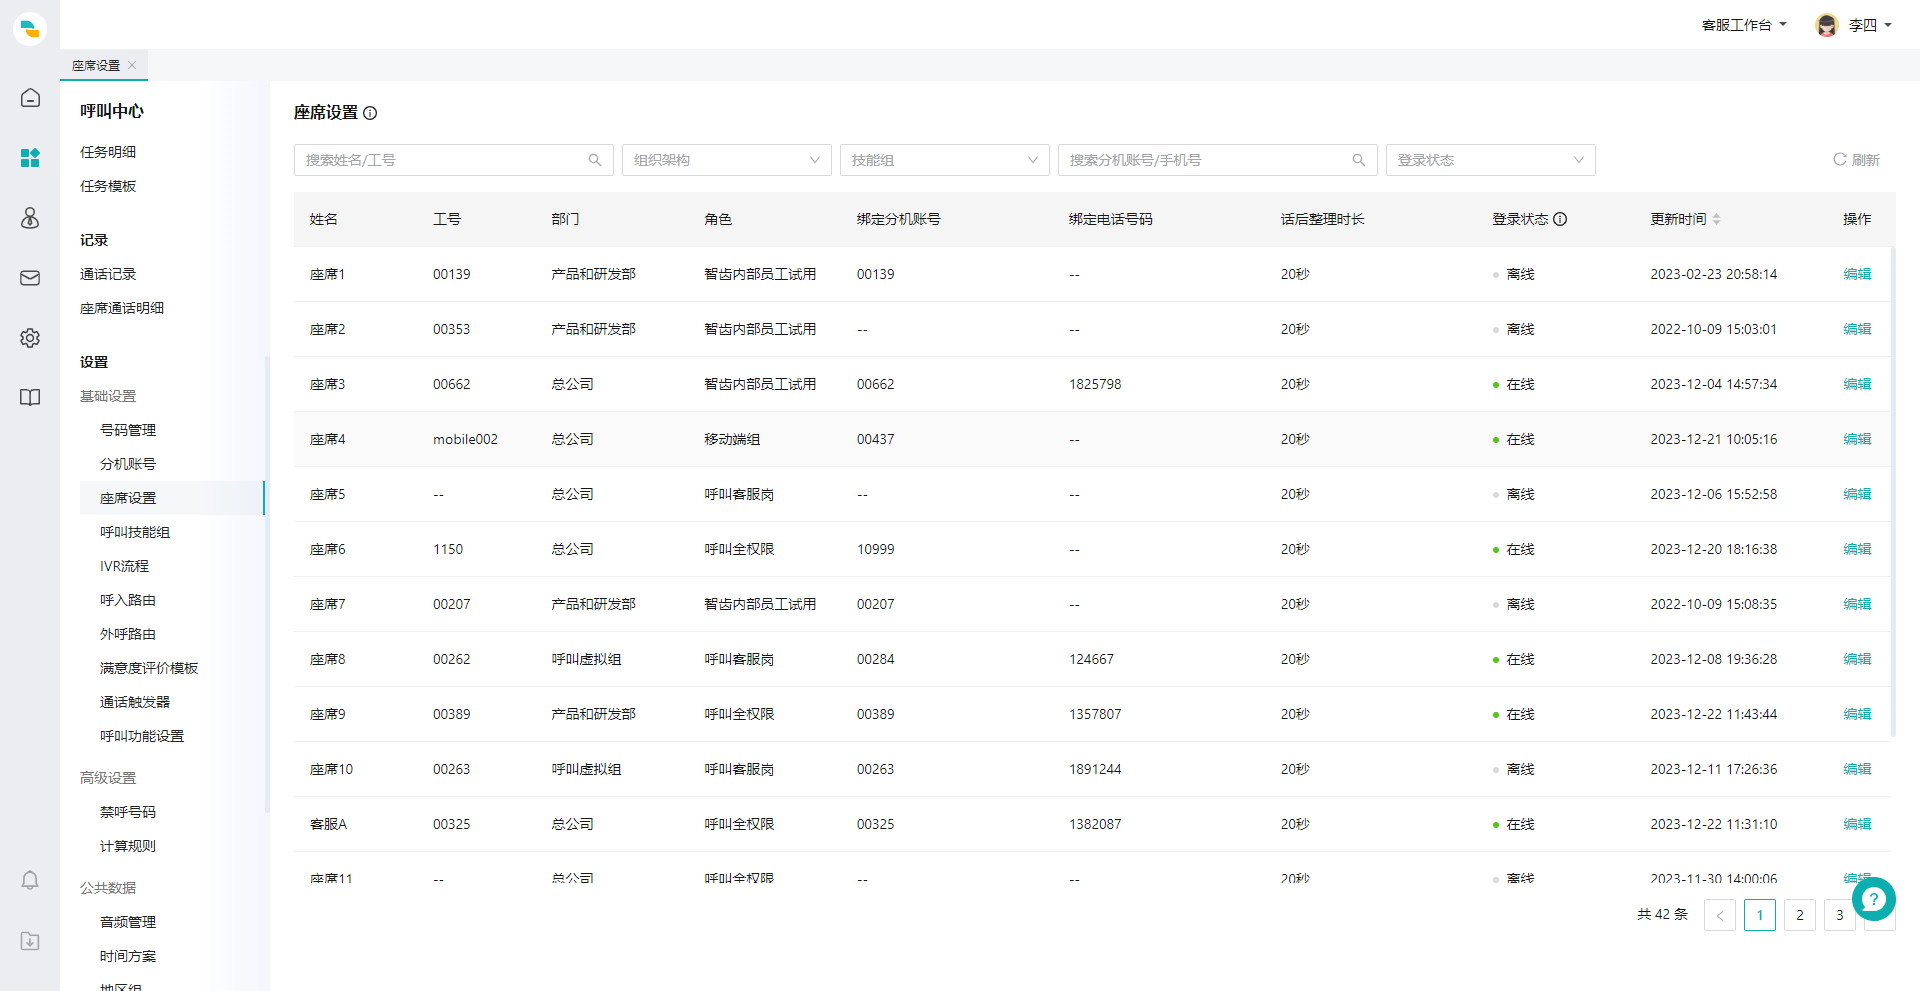Click the info icon beside 座席设置 title
The image size is (1920, 991).
point(370,113)
